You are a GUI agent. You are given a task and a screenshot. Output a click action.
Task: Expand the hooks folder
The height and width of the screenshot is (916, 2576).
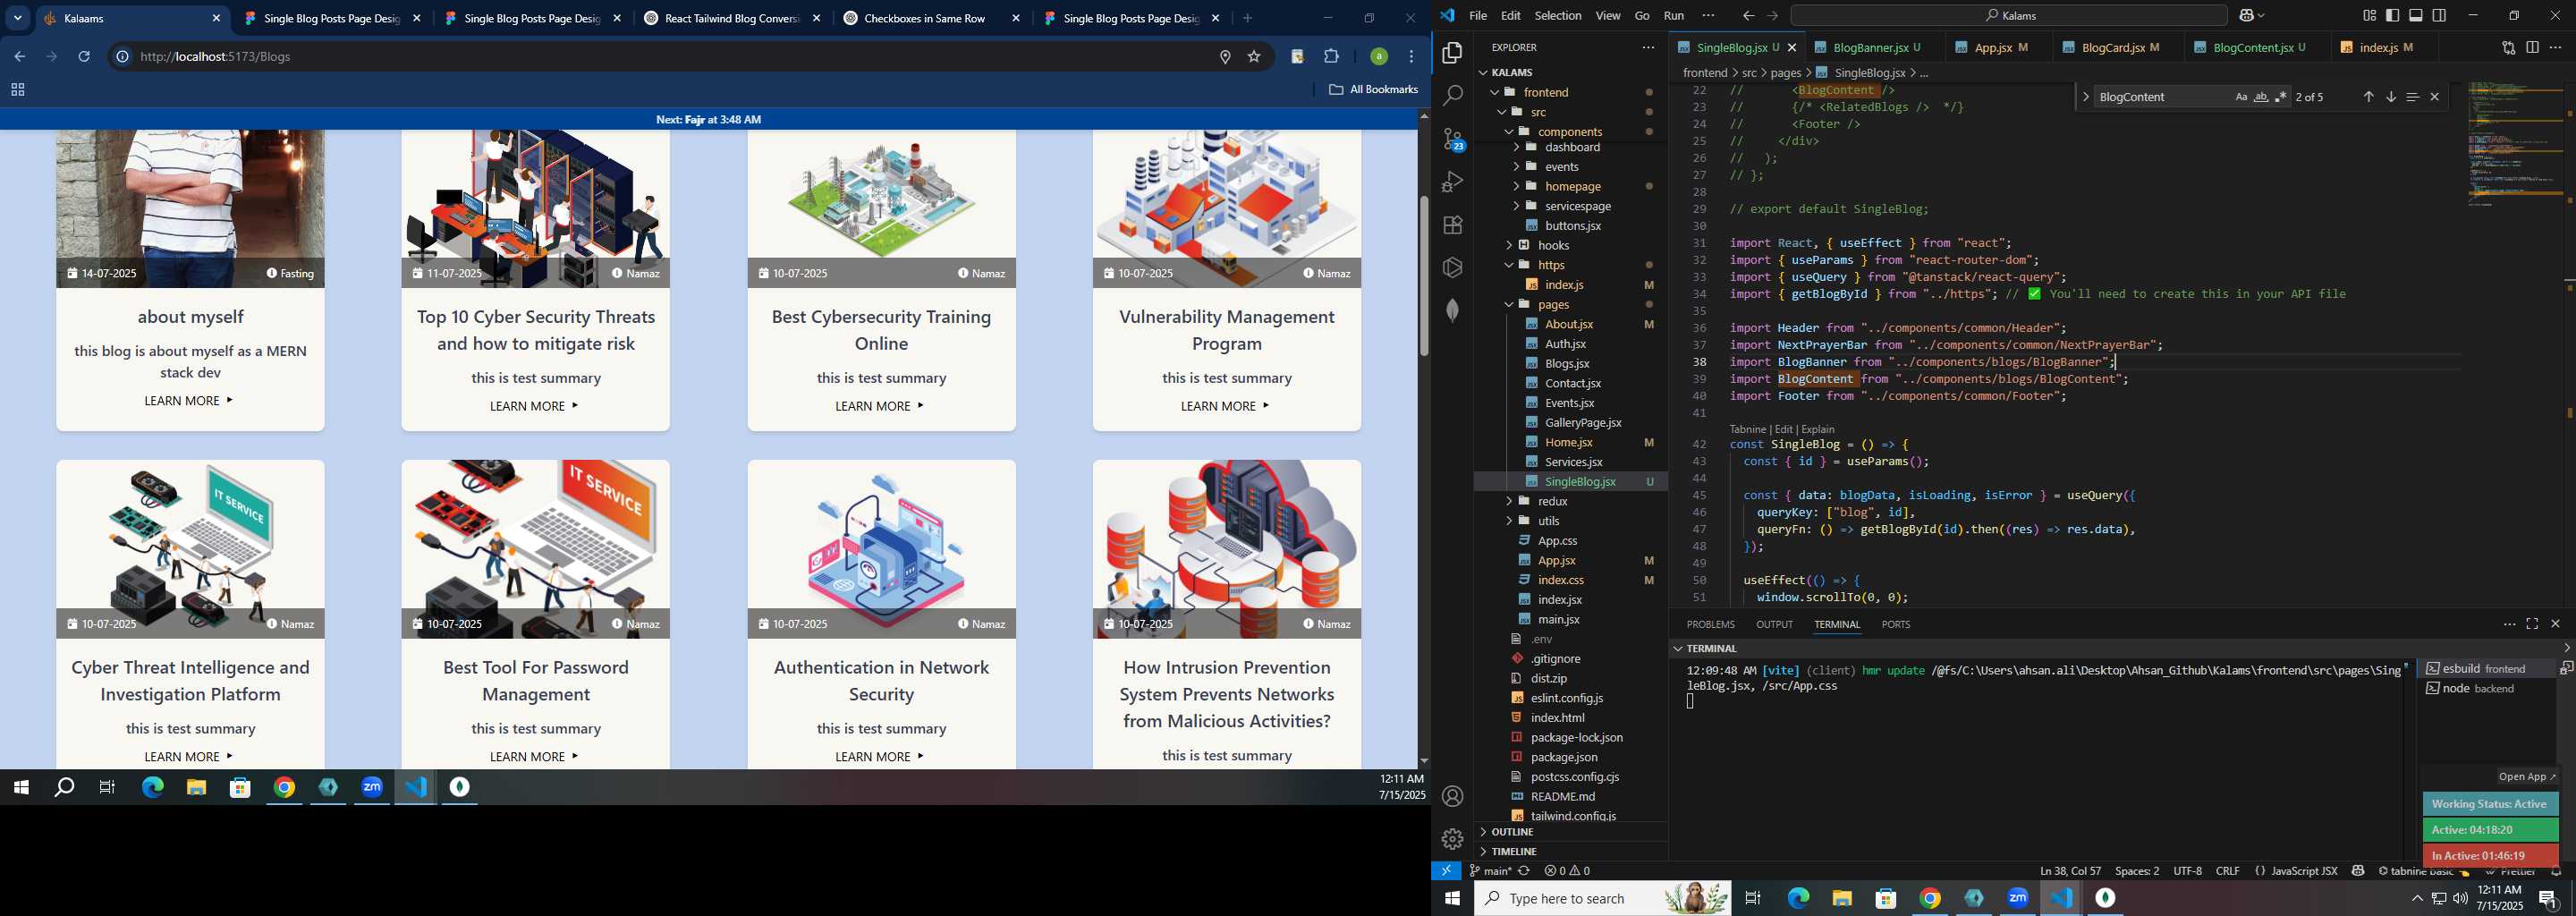pyautogui.click(x=1509, y=245)
